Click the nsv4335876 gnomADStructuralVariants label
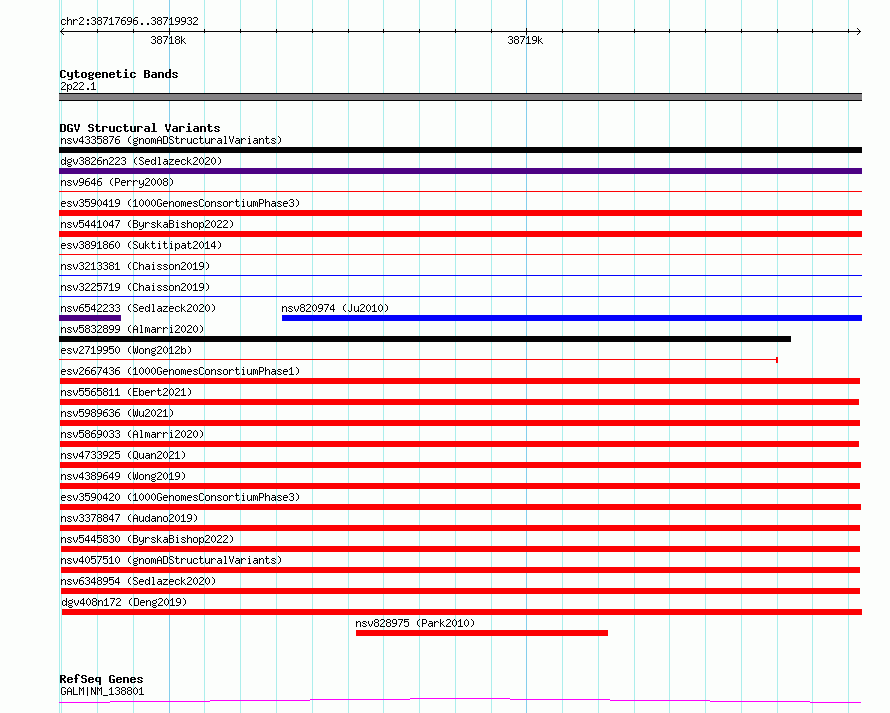This screenshot has height=713, width=890. (171, 140)
